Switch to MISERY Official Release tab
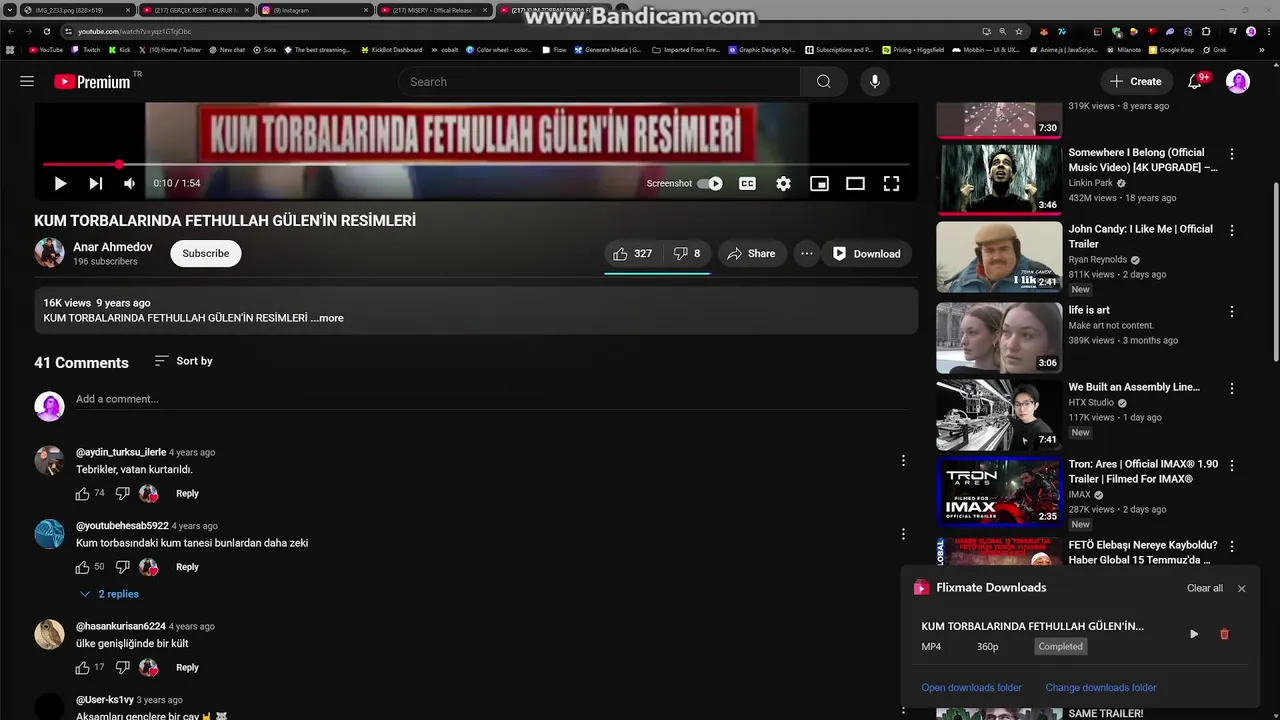Viewport: 1280px width, 720px height. (x=434, y=10)
